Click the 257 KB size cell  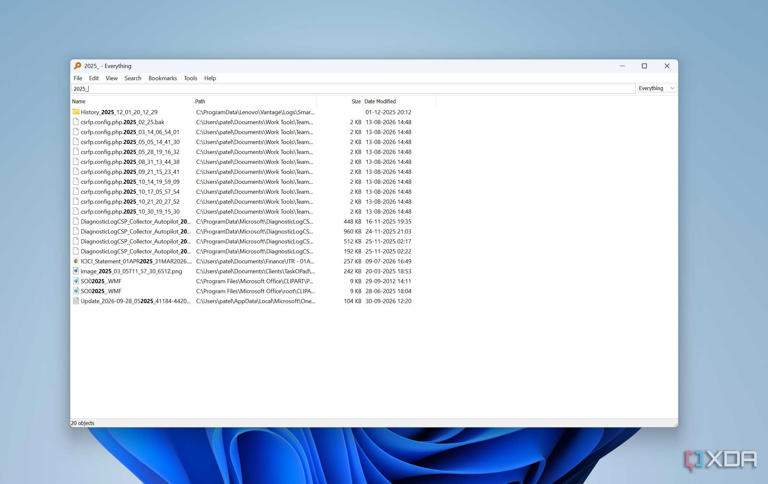click(353, 261)
